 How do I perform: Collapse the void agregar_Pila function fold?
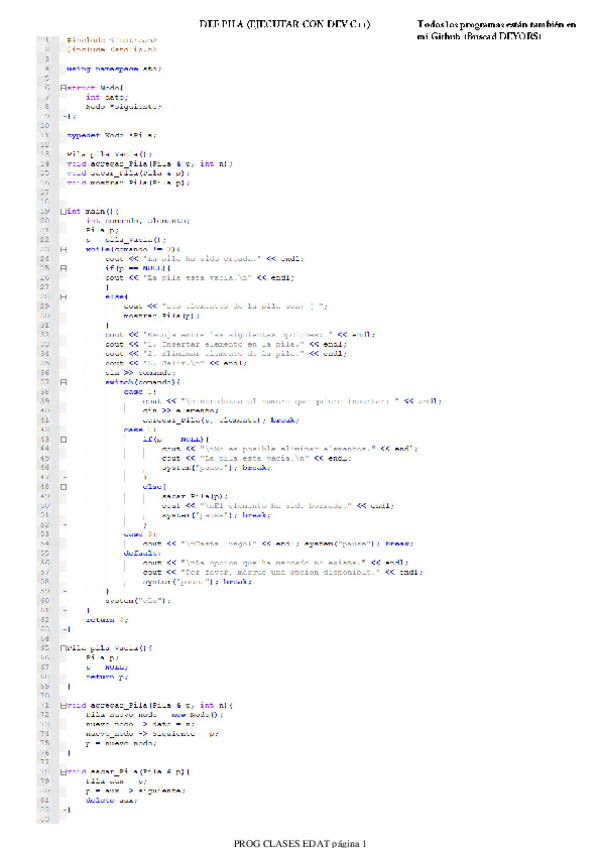click(x=64, y=705)
